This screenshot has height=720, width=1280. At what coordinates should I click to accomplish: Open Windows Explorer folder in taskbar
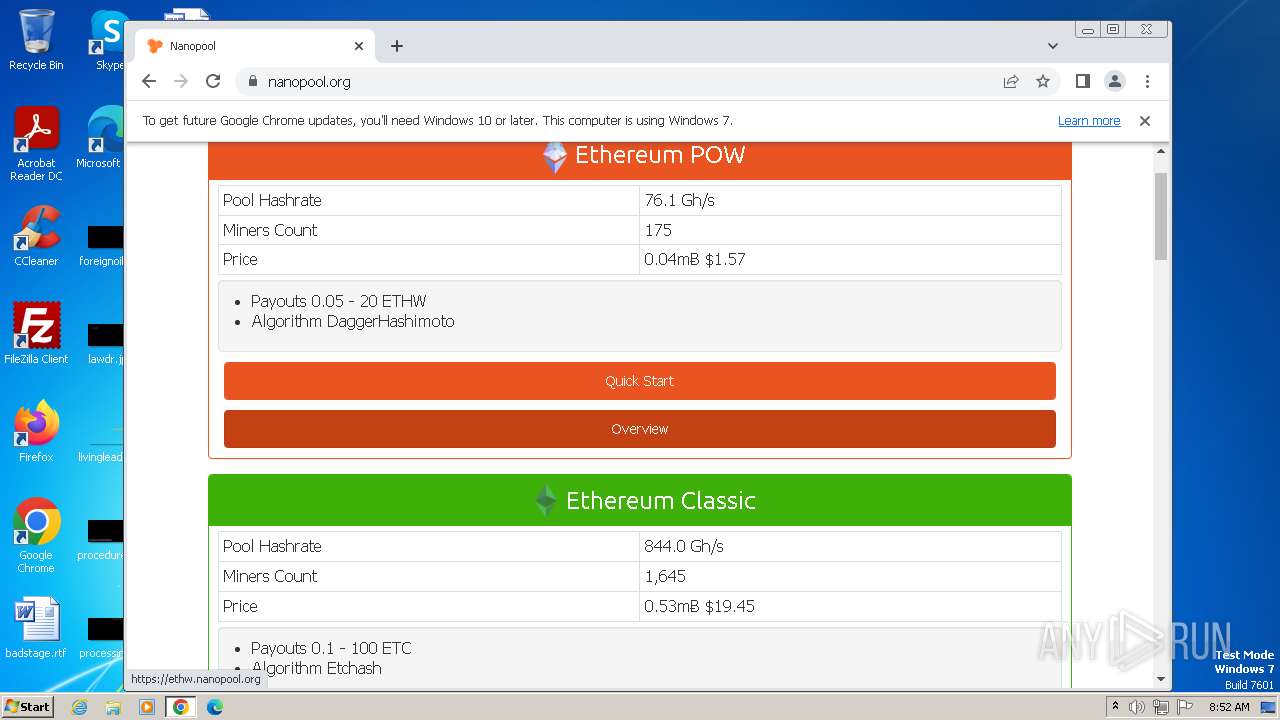113,707
